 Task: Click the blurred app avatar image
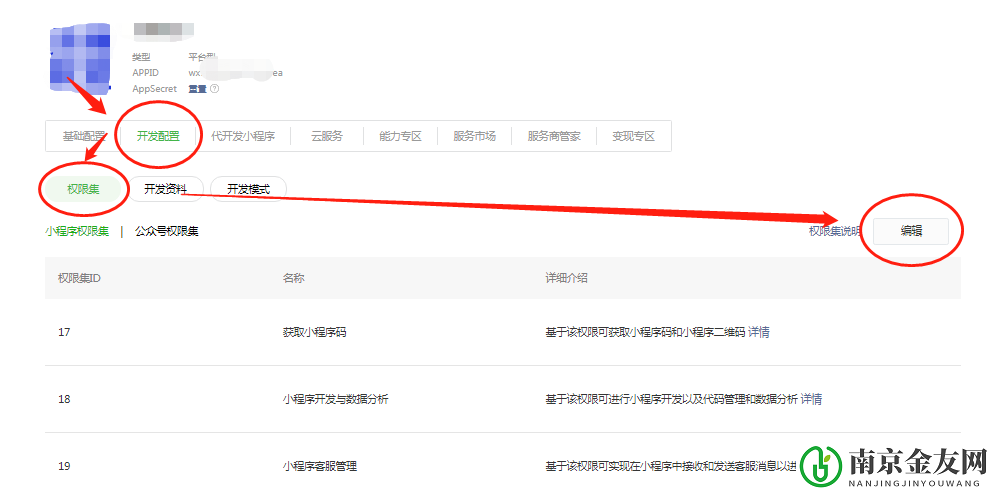click(x=79, y=58)
